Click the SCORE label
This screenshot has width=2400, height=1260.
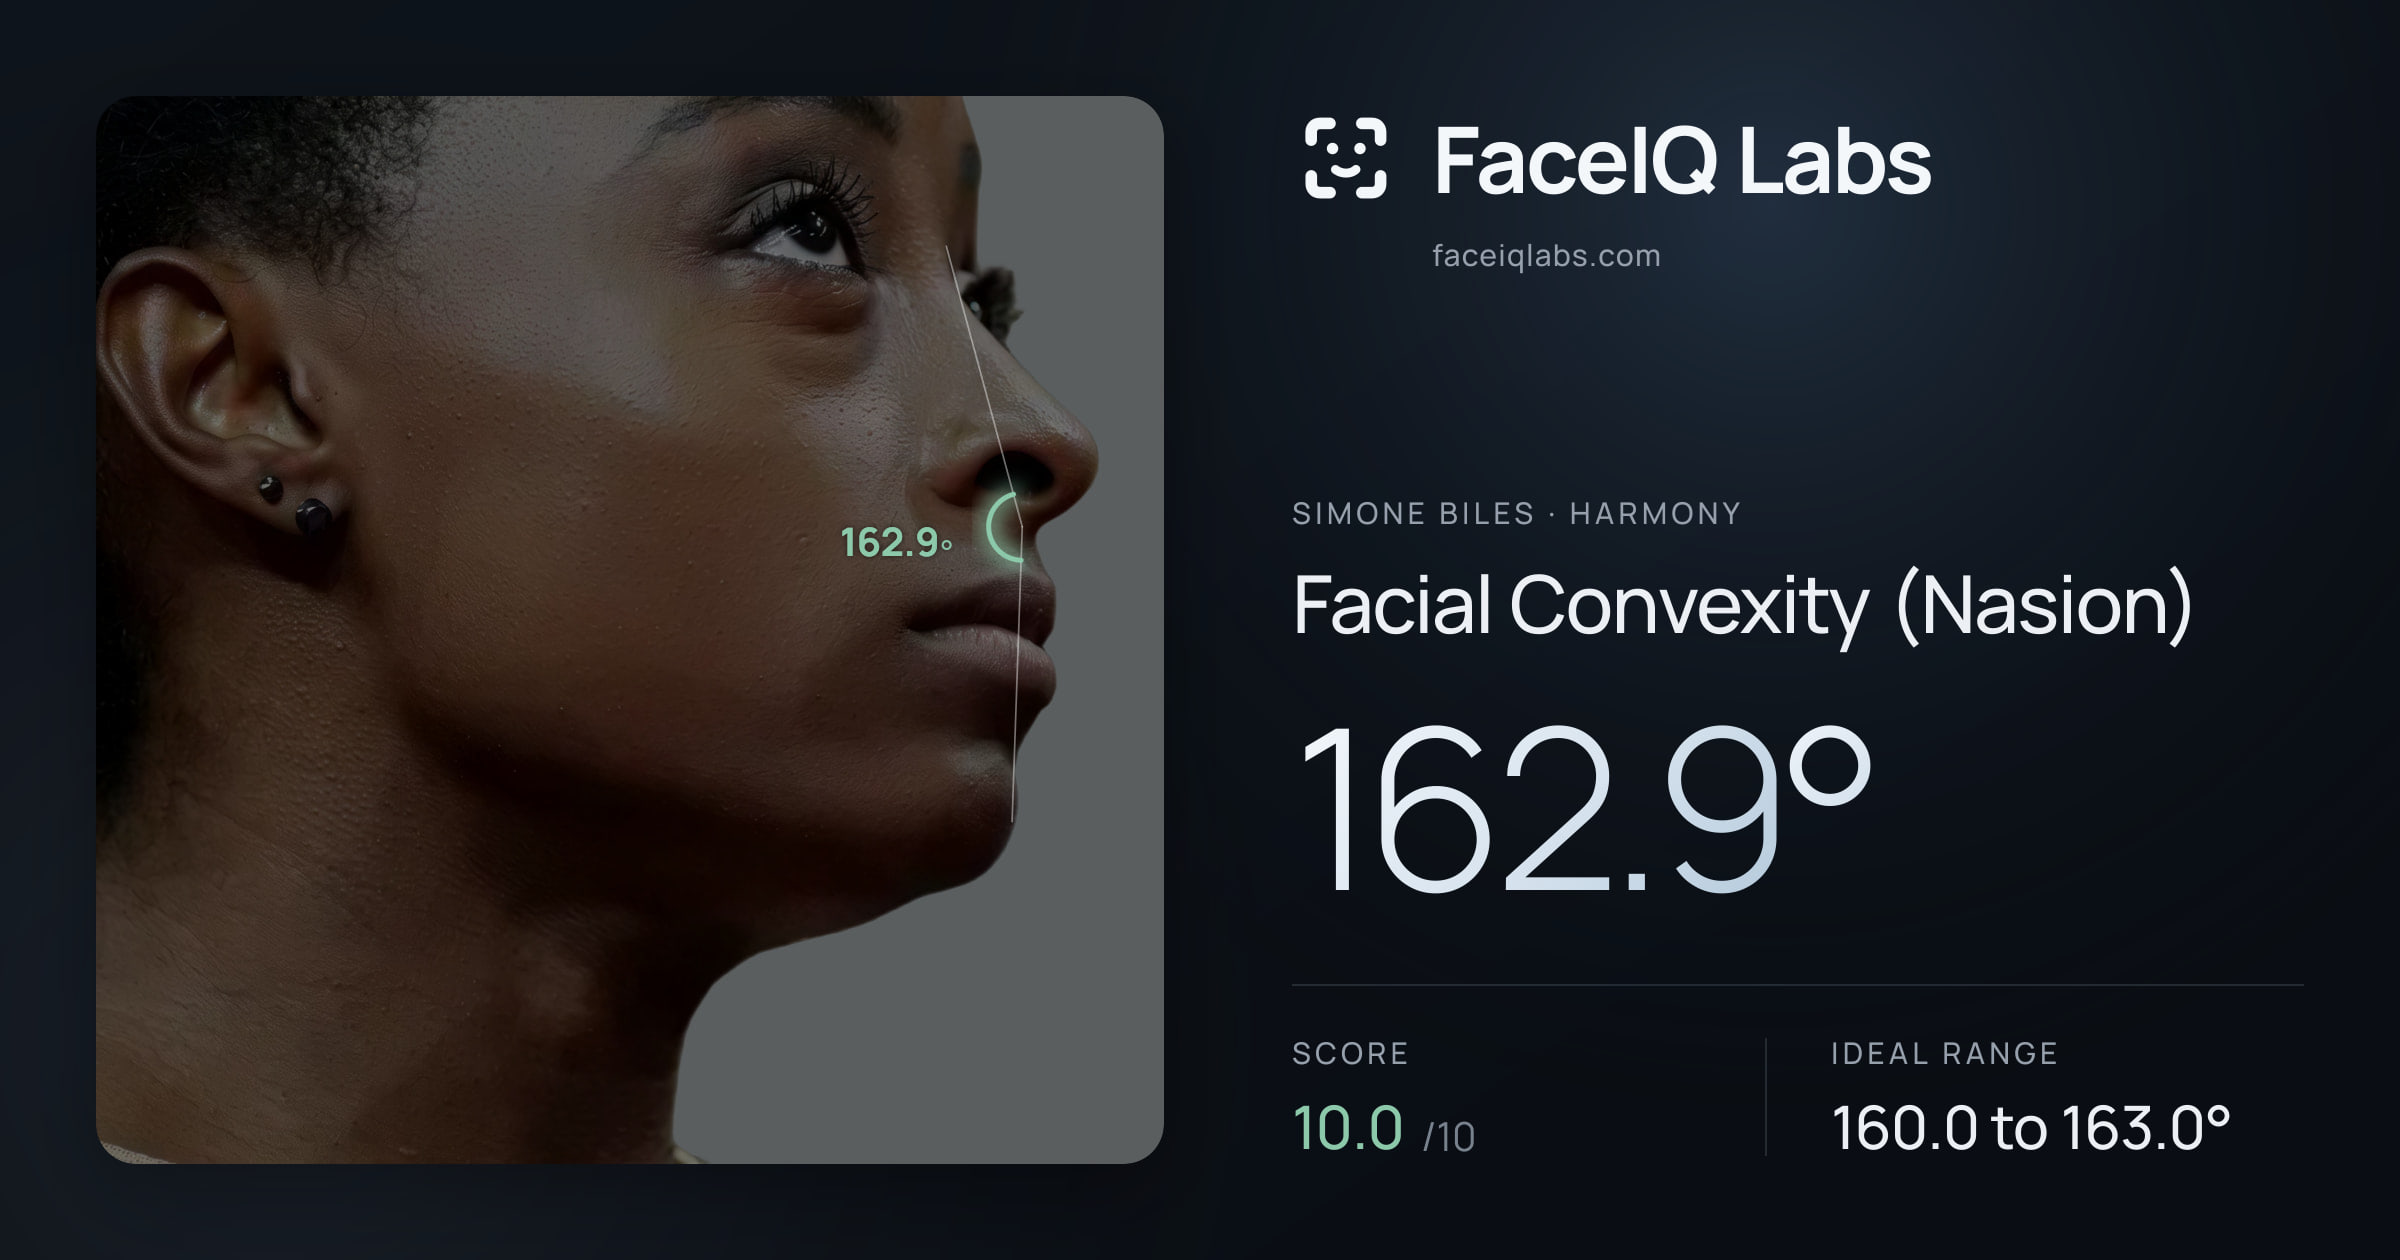click(x=1350, y=1053)
